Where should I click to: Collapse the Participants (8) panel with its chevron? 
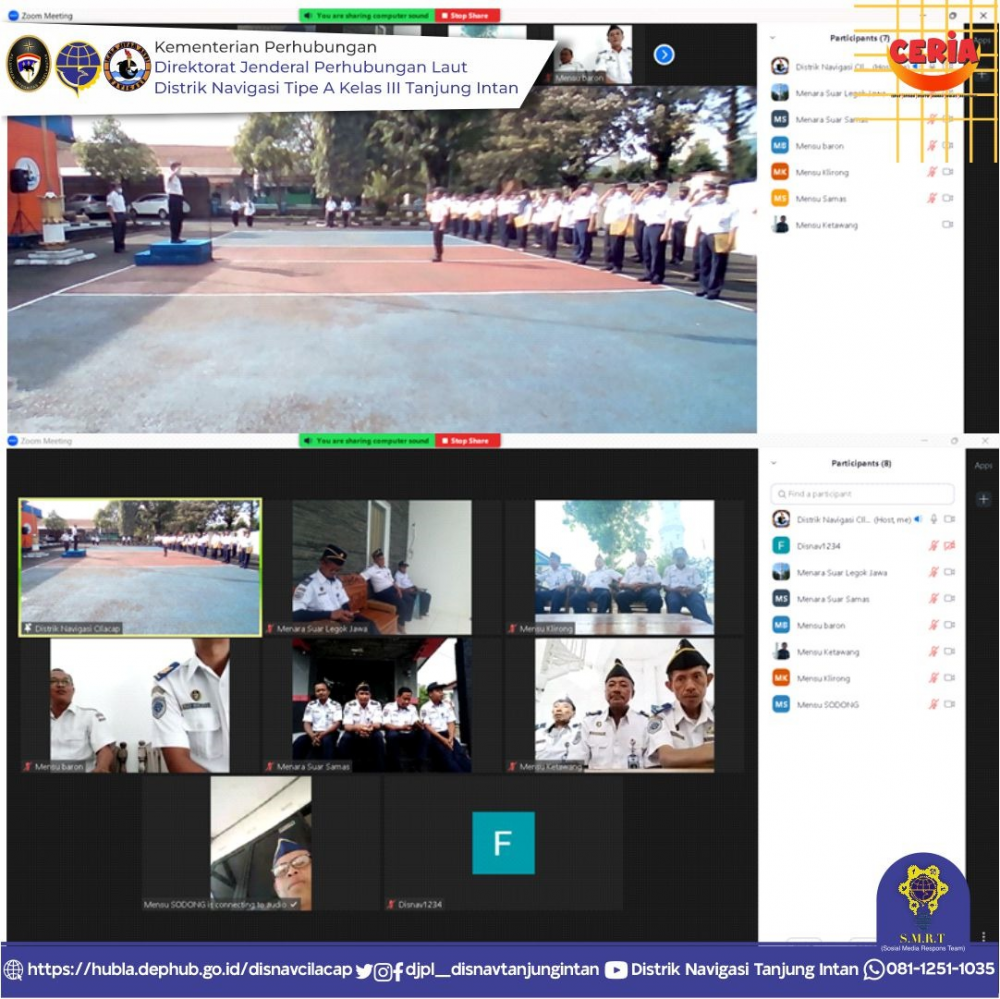coord(774,463)
